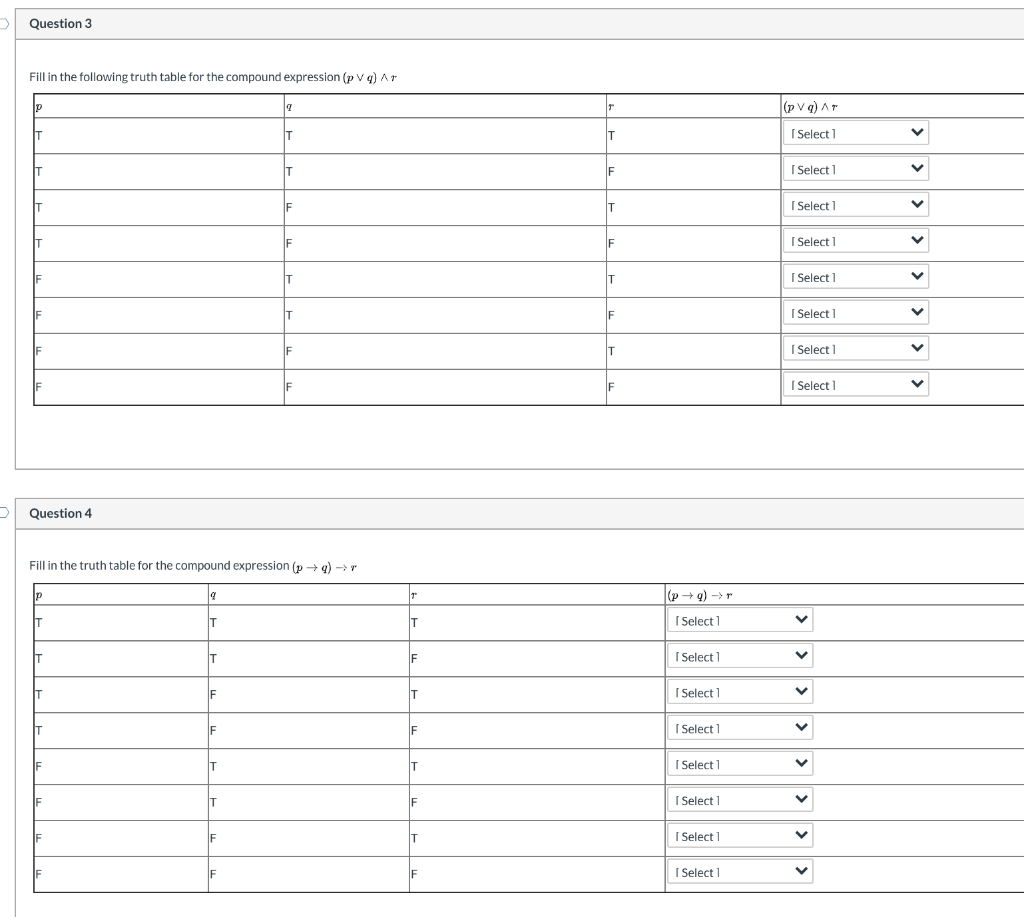Open Question 3 dropdown for row F T T
The width and height of the screenshot is (1024, 917).
click(x=856, y=277)
